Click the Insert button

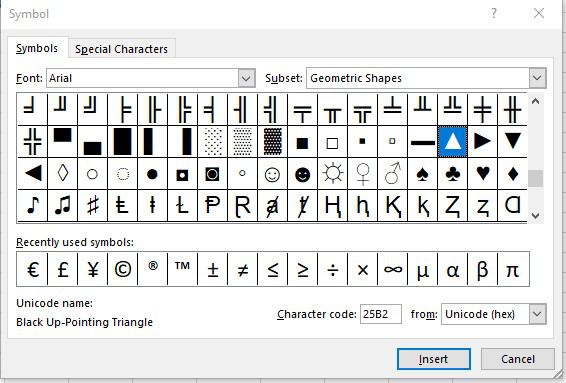coord(434,359)
